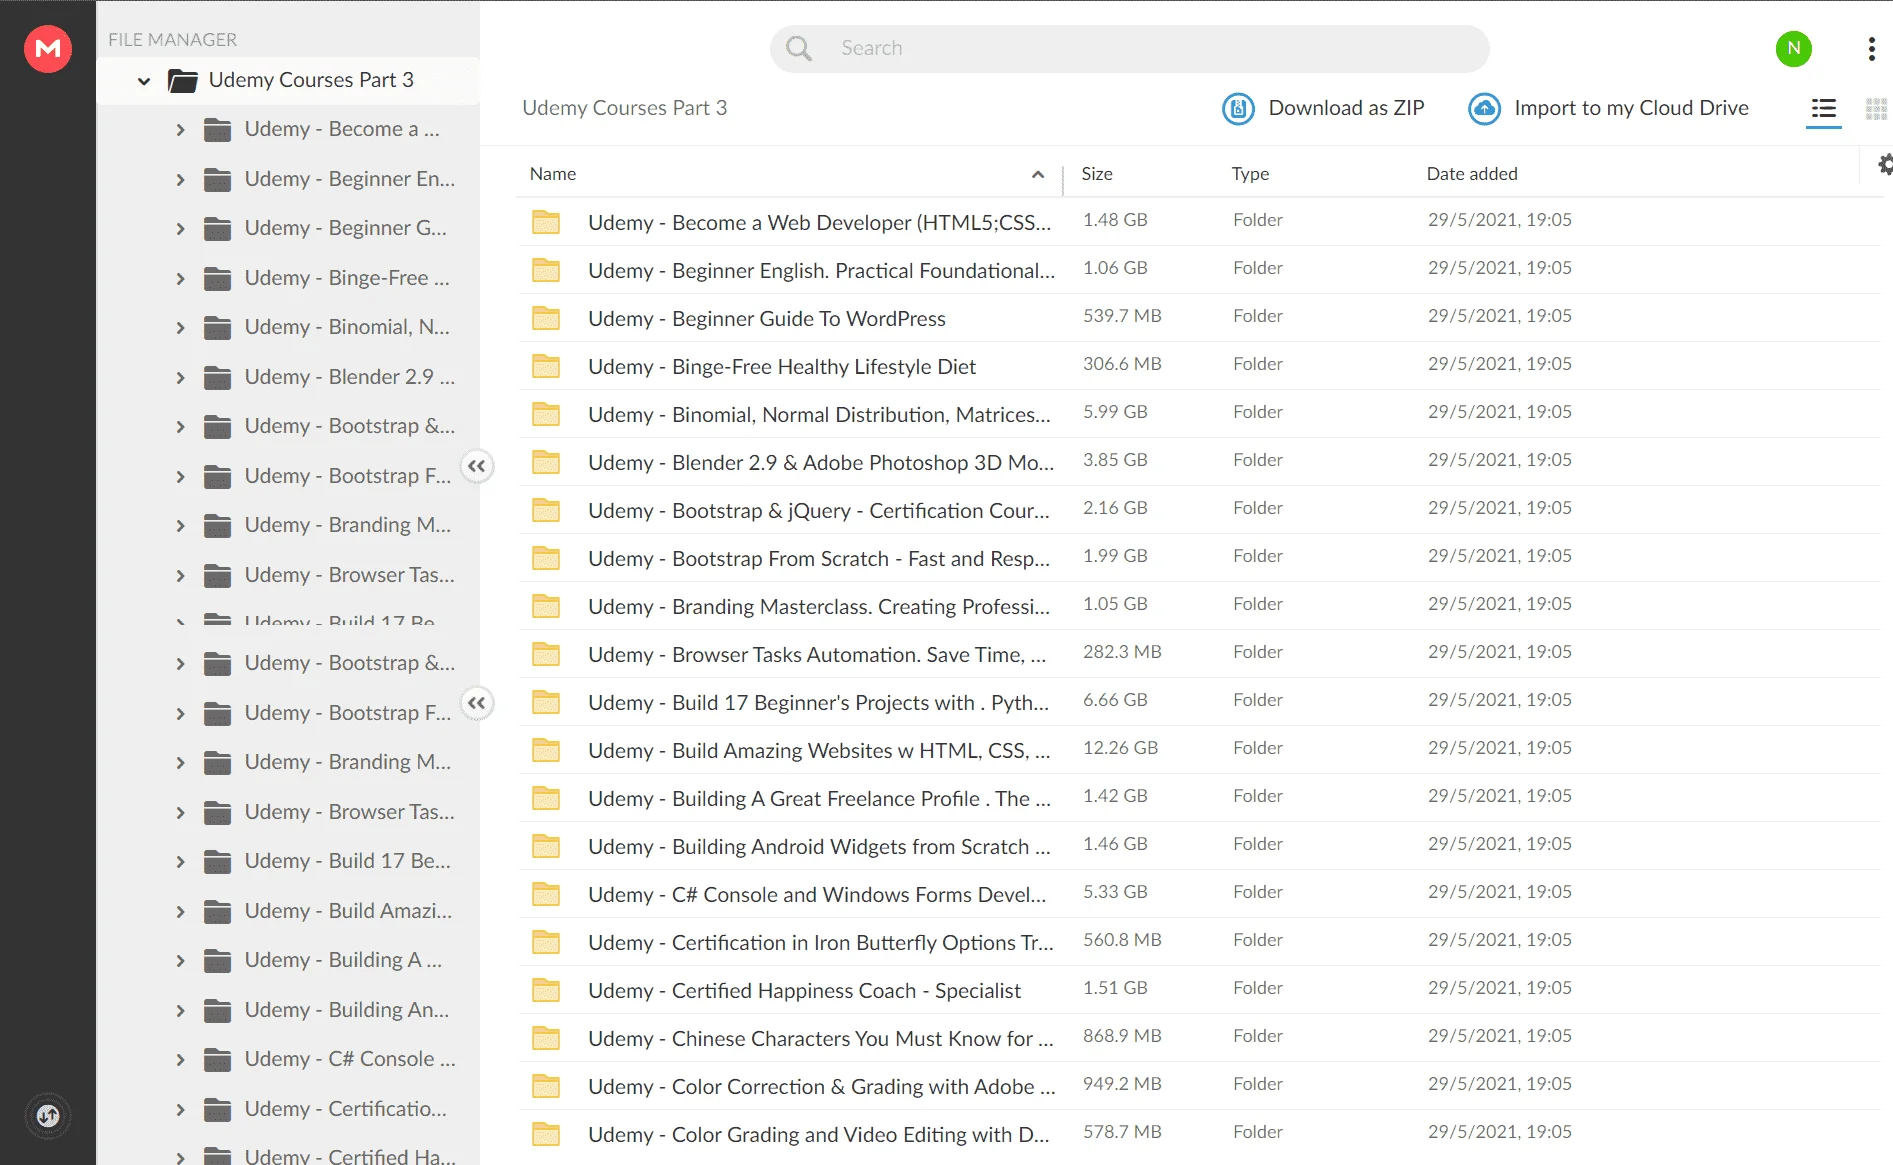Click the MEGA logo icon

click(x=48, y=48)
